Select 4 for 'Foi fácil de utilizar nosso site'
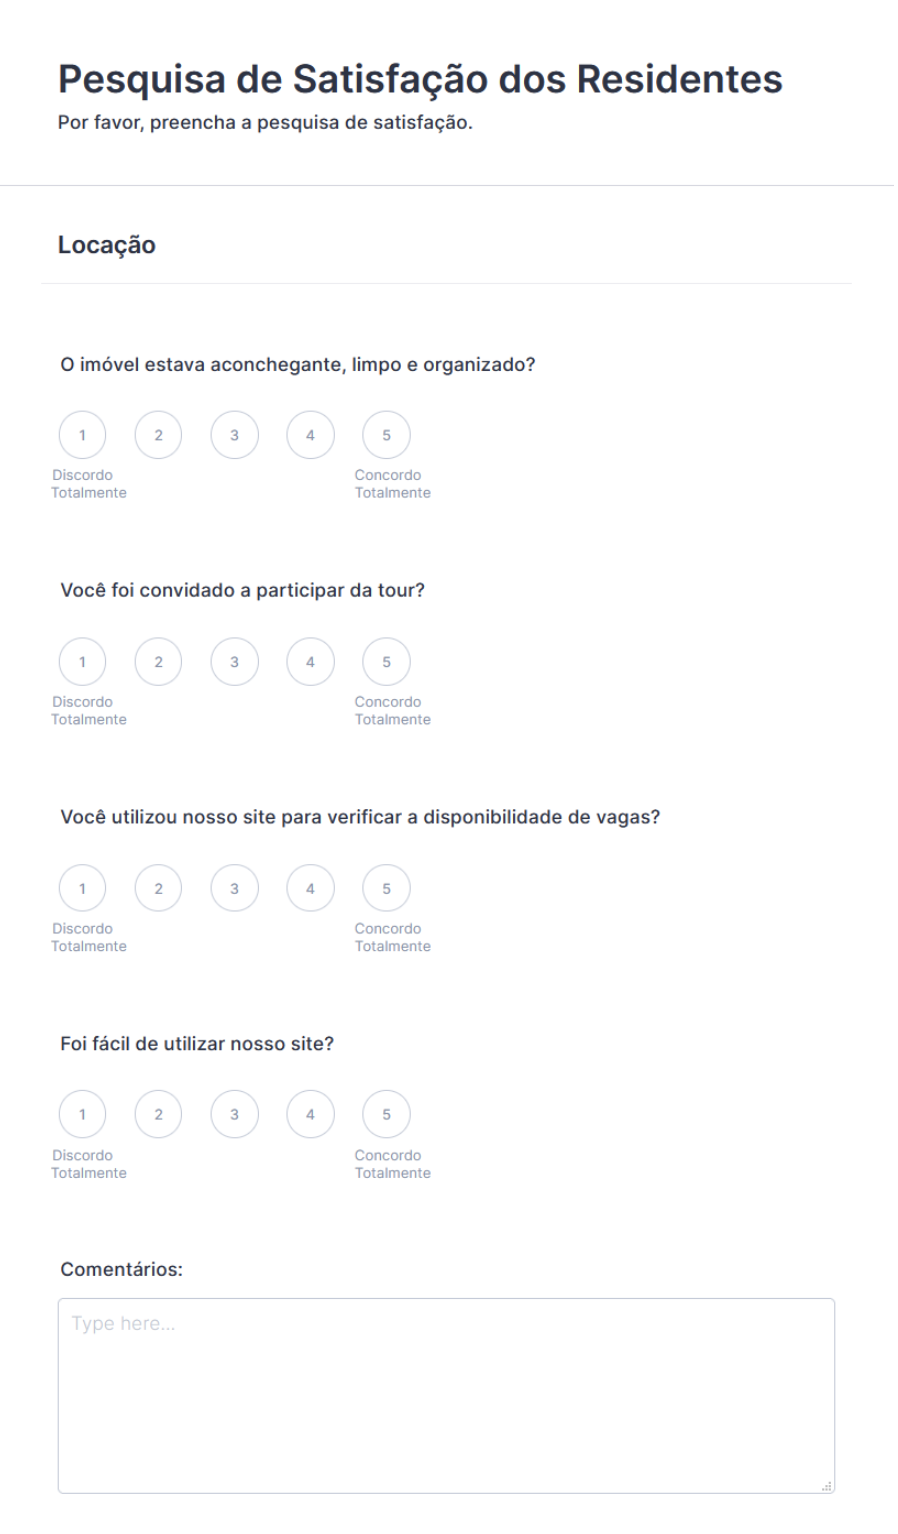Screen dimensions: 898x1534 pos(311,1115)
